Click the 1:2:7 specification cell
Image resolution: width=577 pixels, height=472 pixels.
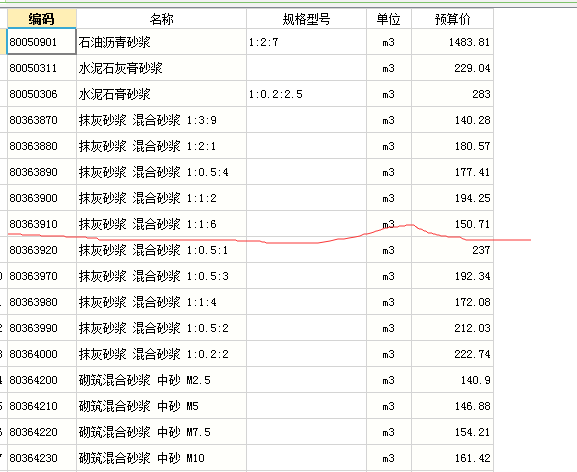tap(306, 42)
